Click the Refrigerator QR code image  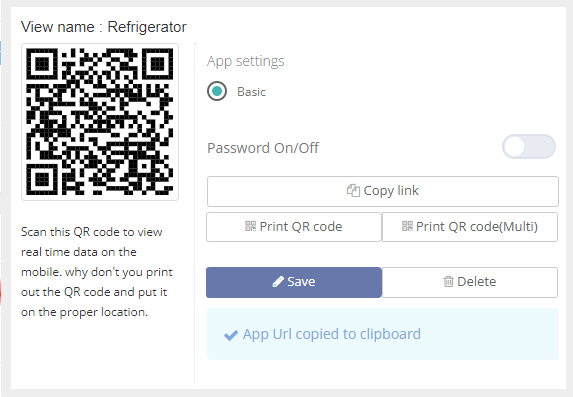tap(100, 122)
